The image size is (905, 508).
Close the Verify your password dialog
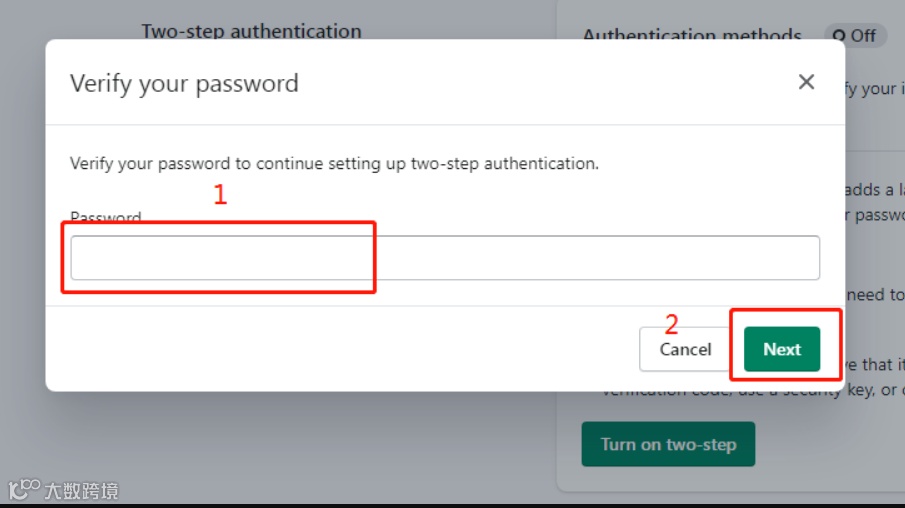(x=806, y=82)
